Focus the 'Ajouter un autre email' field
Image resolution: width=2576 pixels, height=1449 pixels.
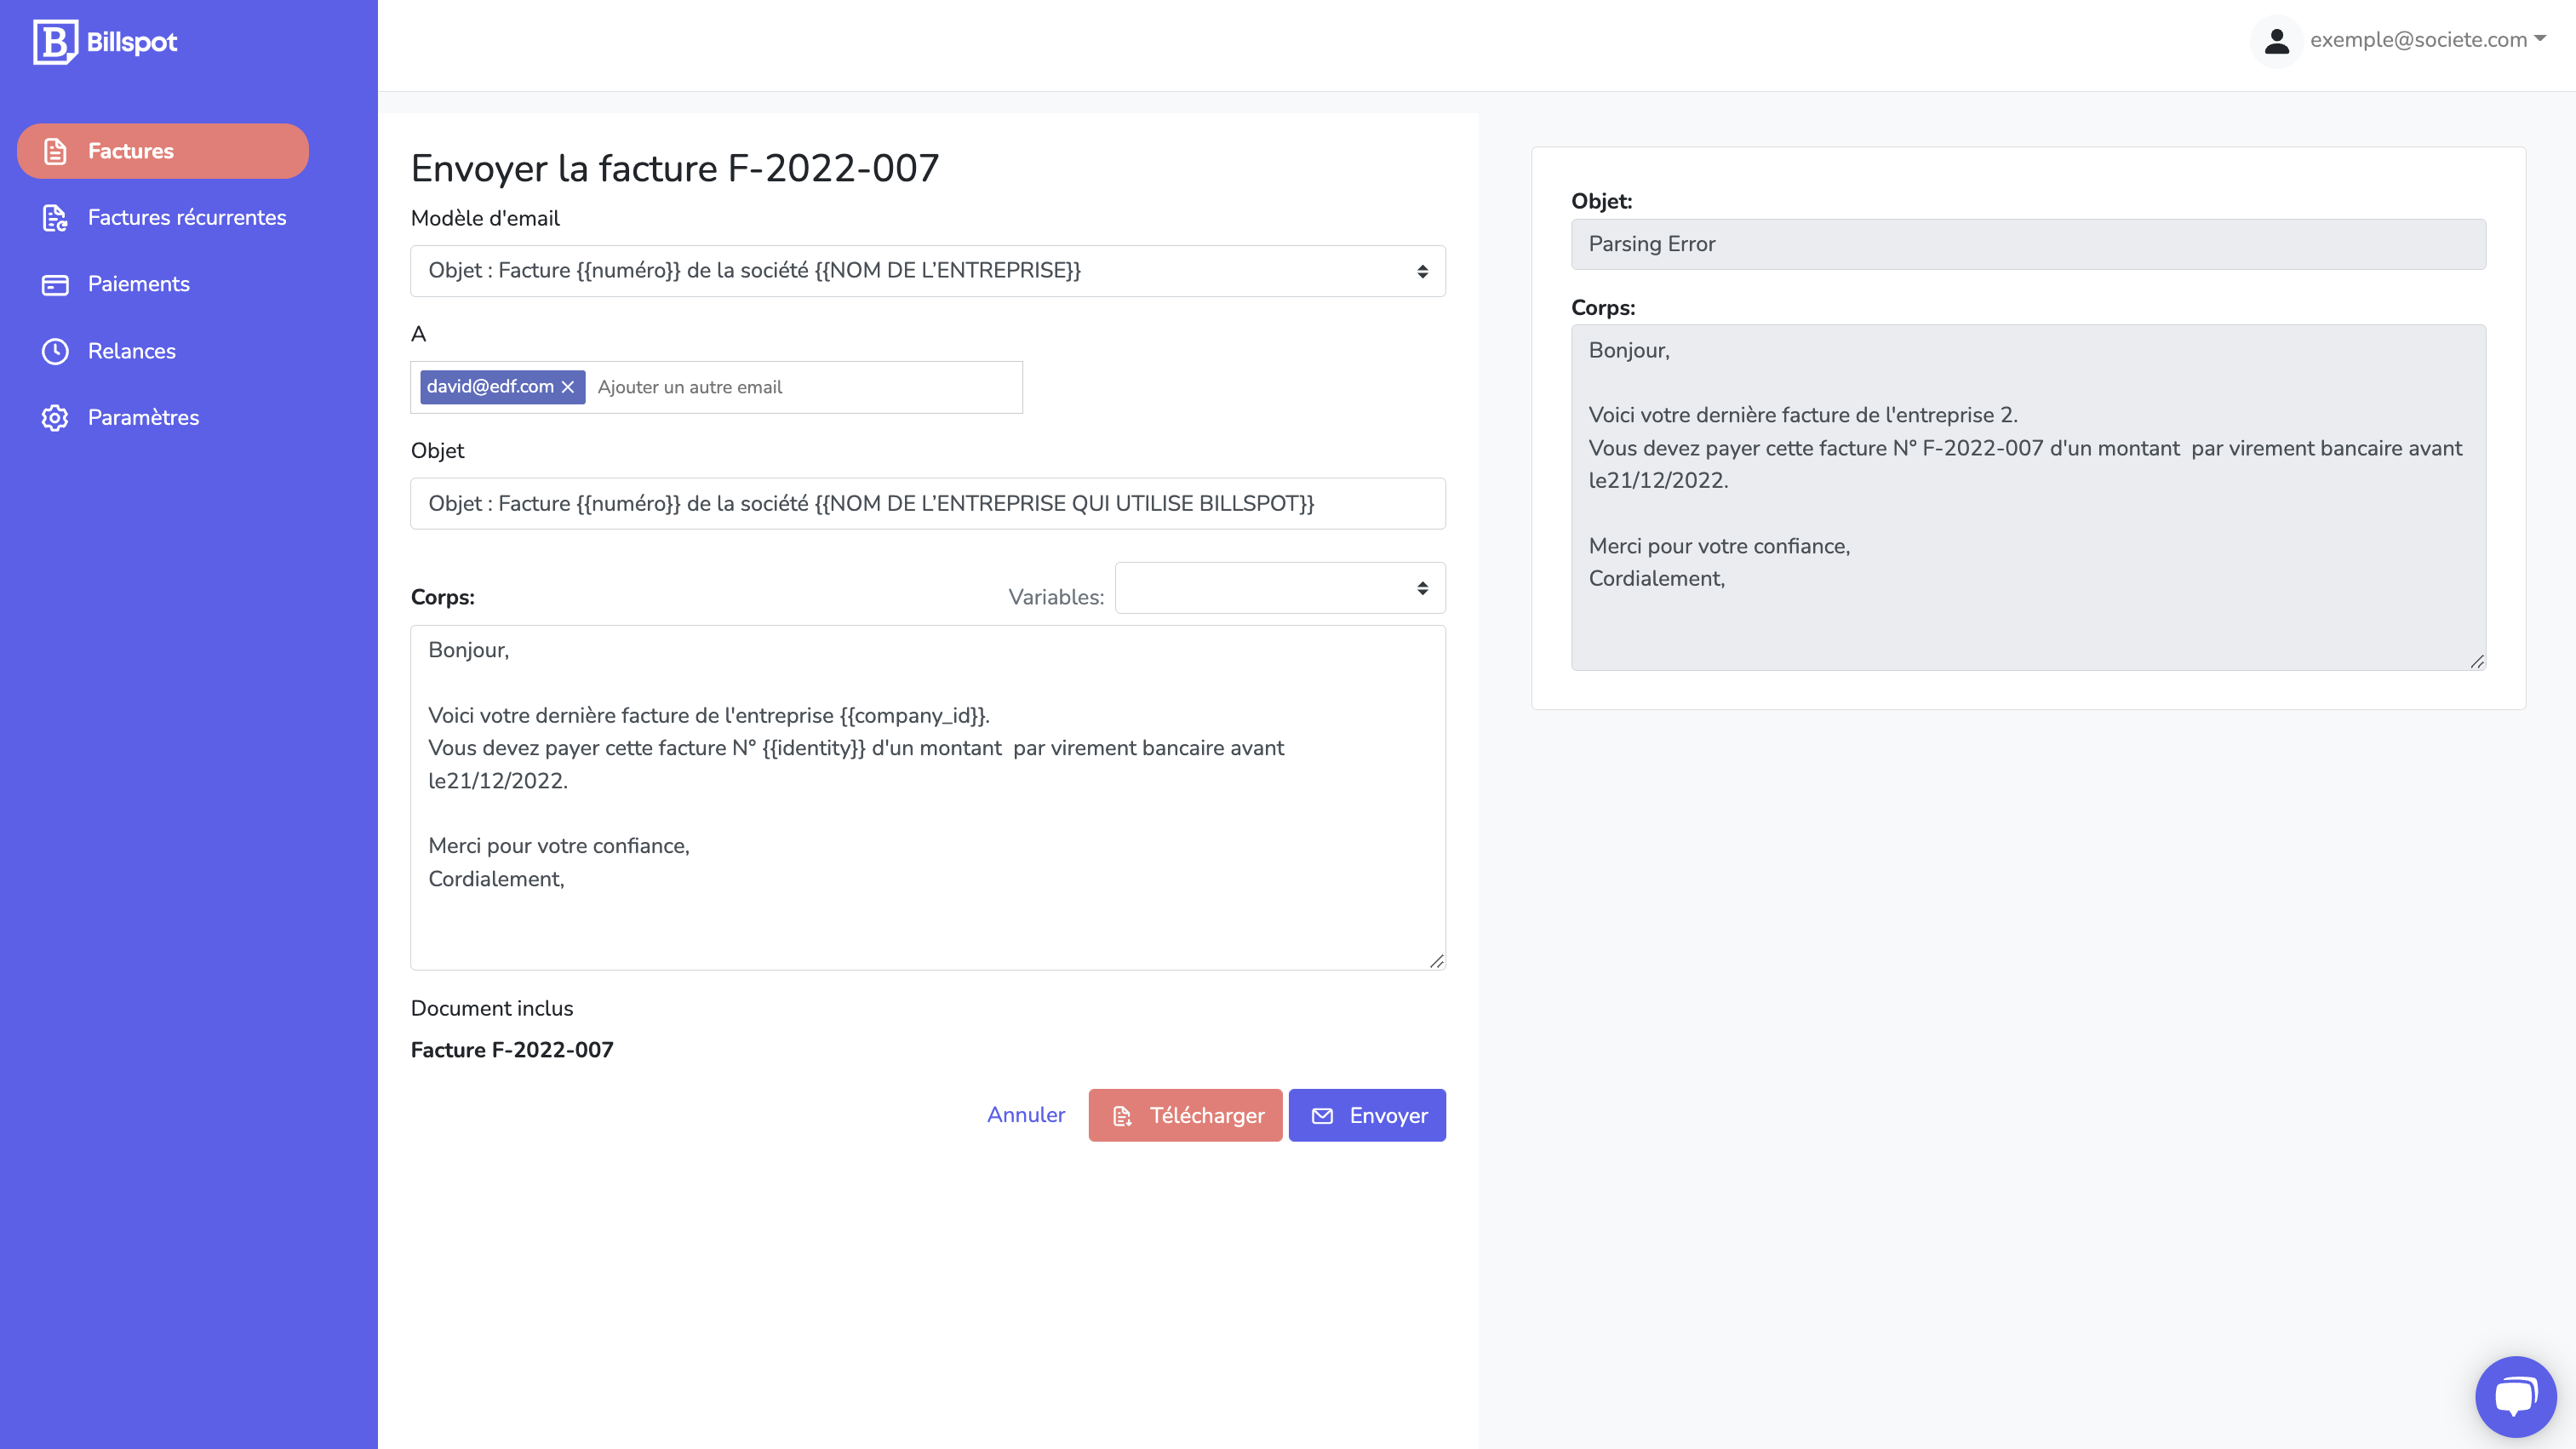(x=800, y=387)
